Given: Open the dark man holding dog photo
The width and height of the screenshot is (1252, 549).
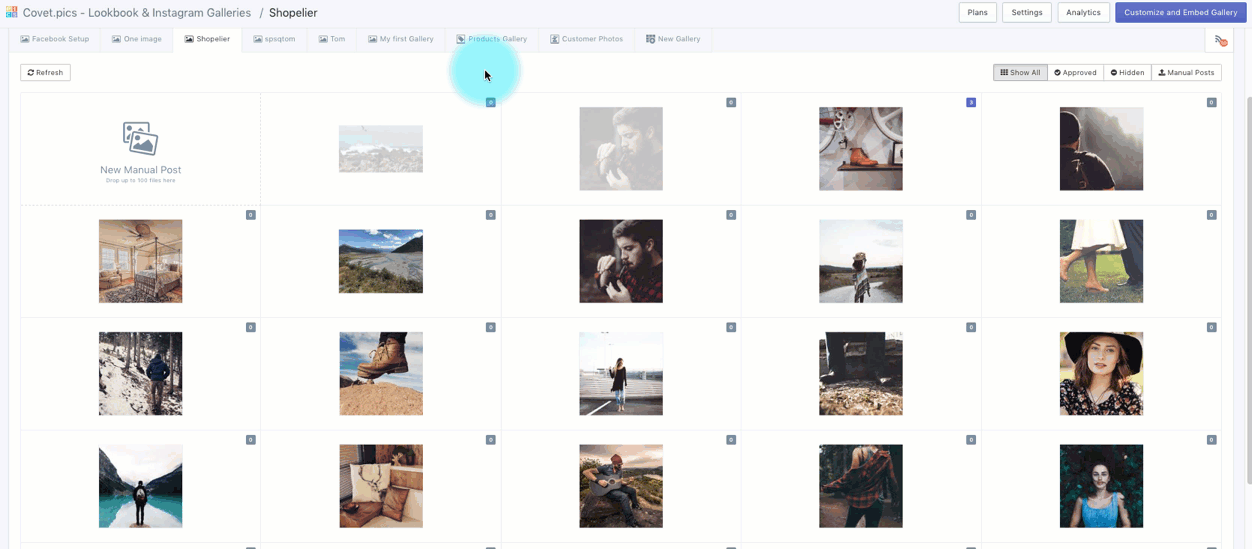Looking at the screenshot, I should (x=621, y=261).
